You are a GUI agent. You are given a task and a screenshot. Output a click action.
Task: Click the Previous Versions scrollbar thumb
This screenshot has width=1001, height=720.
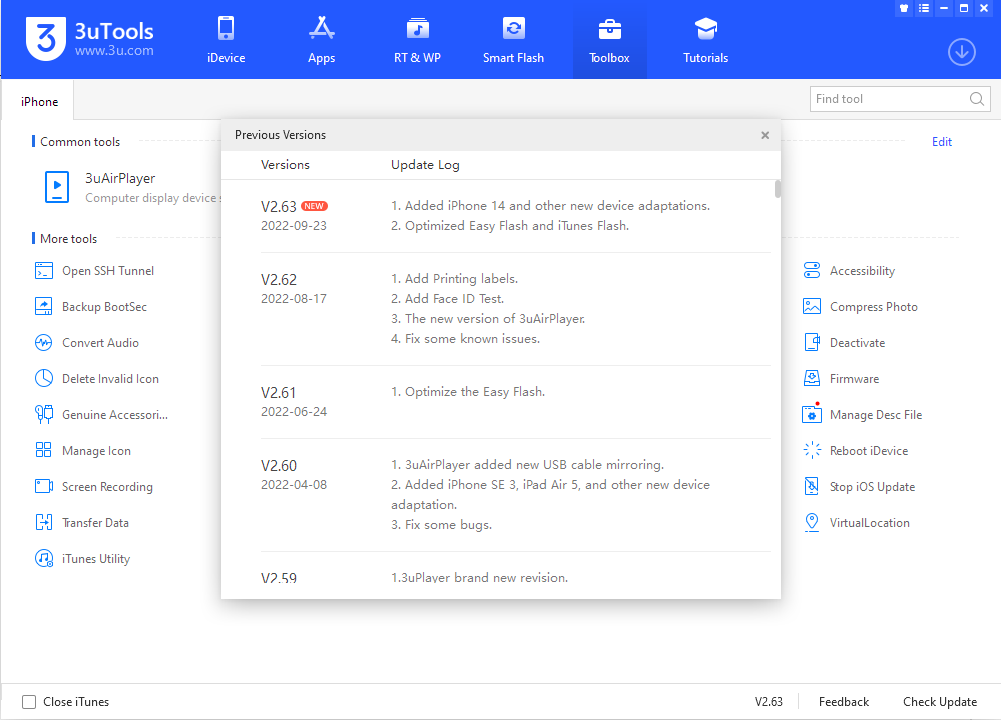(x=778, y=189)
